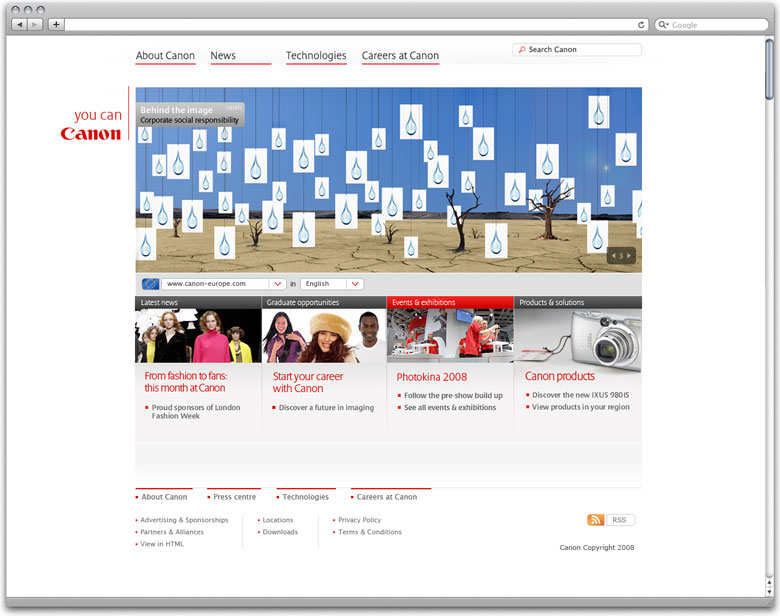Screen dimensions: 780x616
Task: Click footer About Canon link
Action: point(164,497)
